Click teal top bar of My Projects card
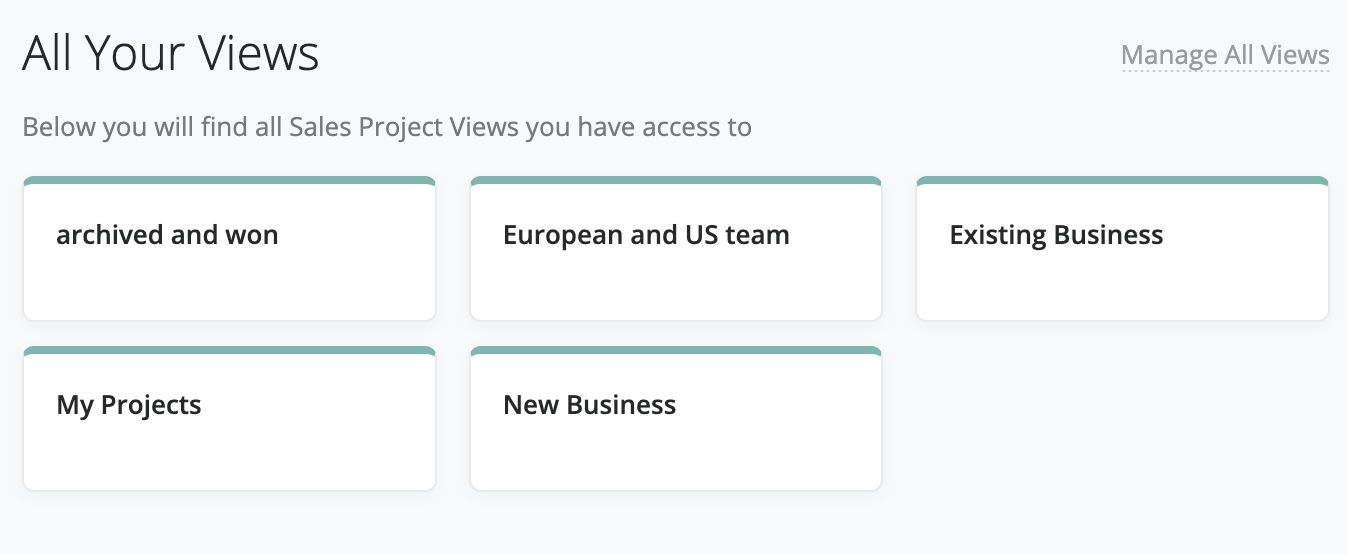 [x=229, y=351]
